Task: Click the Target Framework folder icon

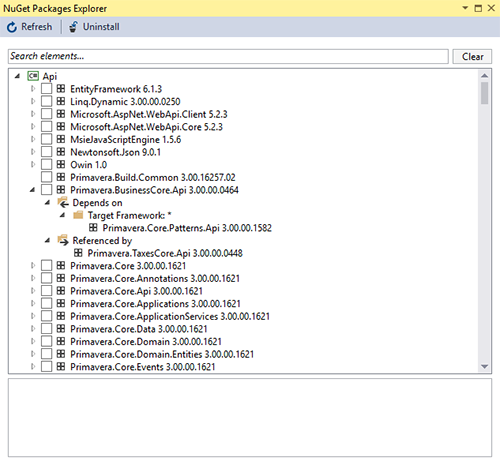Action: (78, 215)
